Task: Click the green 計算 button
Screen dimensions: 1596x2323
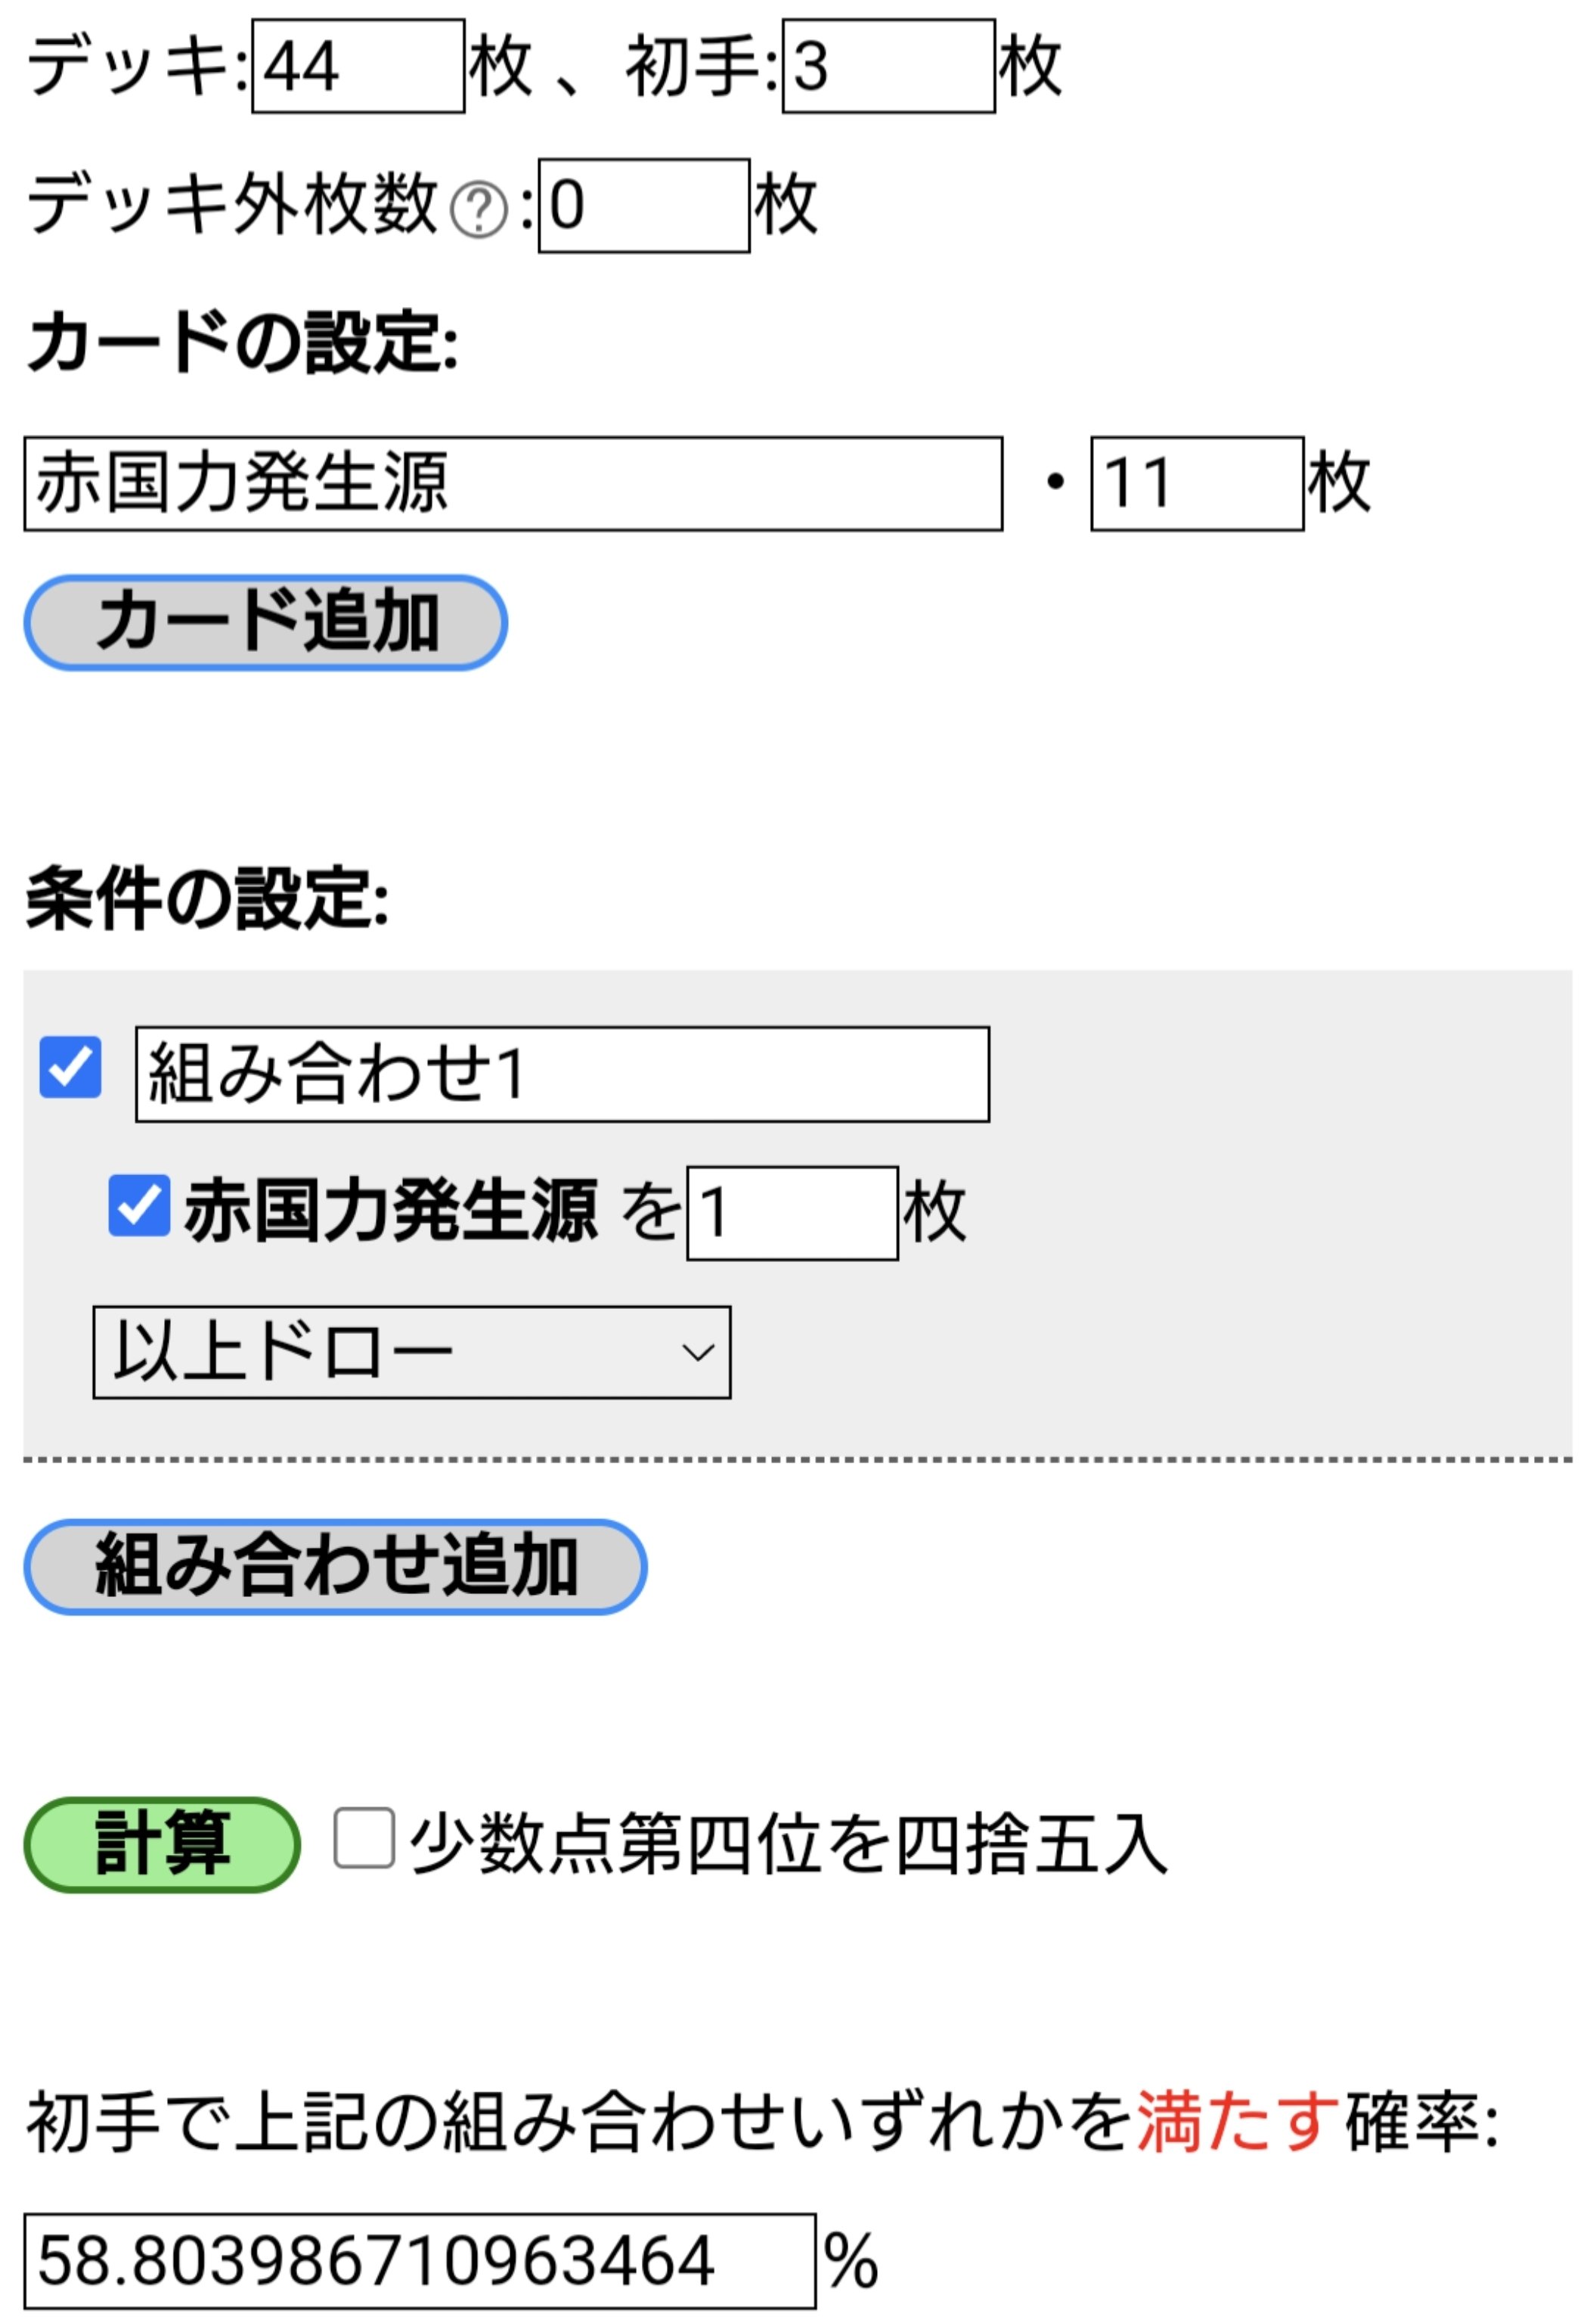Action: [162, 1844]
